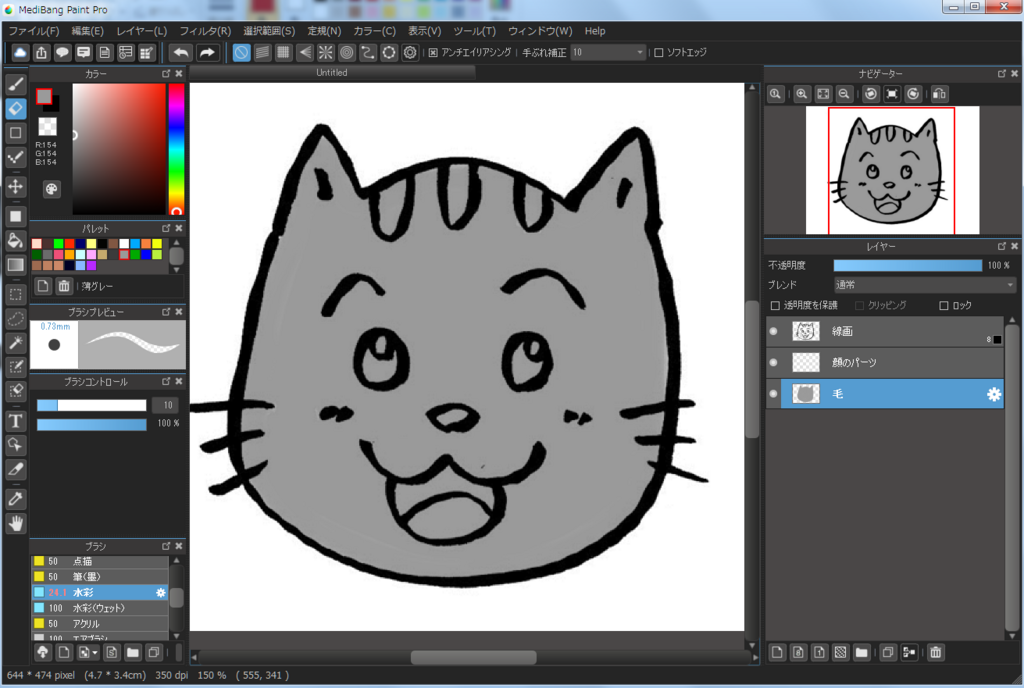Open the 手ぶれ補正 value dropdown
Viewport: 1024px width, 688px height.
point(608,52)
